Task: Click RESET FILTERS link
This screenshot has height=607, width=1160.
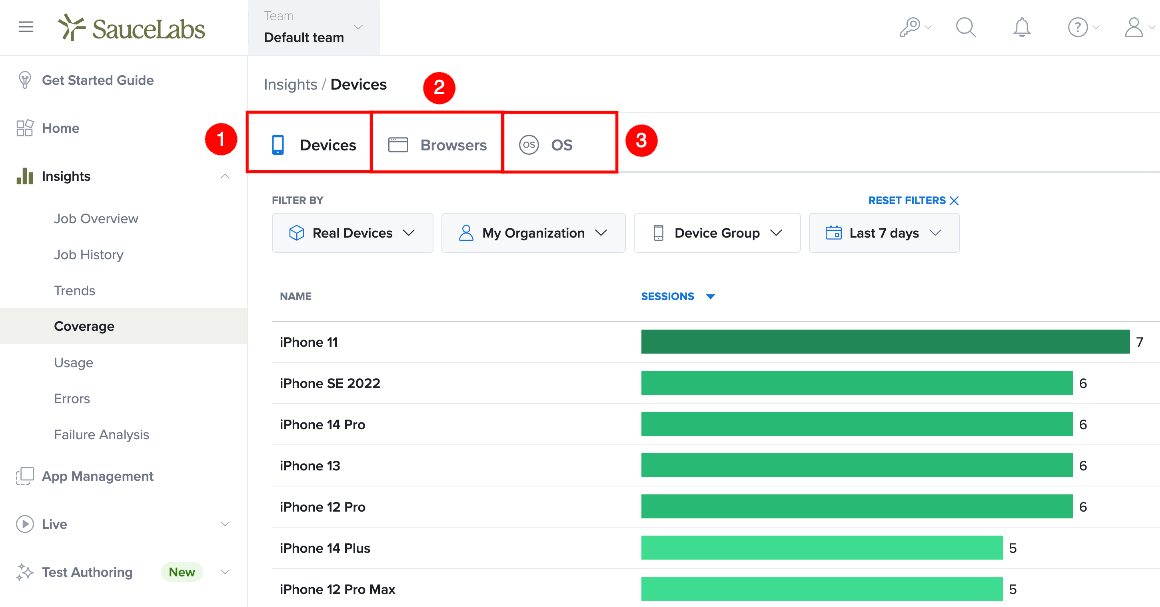Action: (x=914, y=201)
